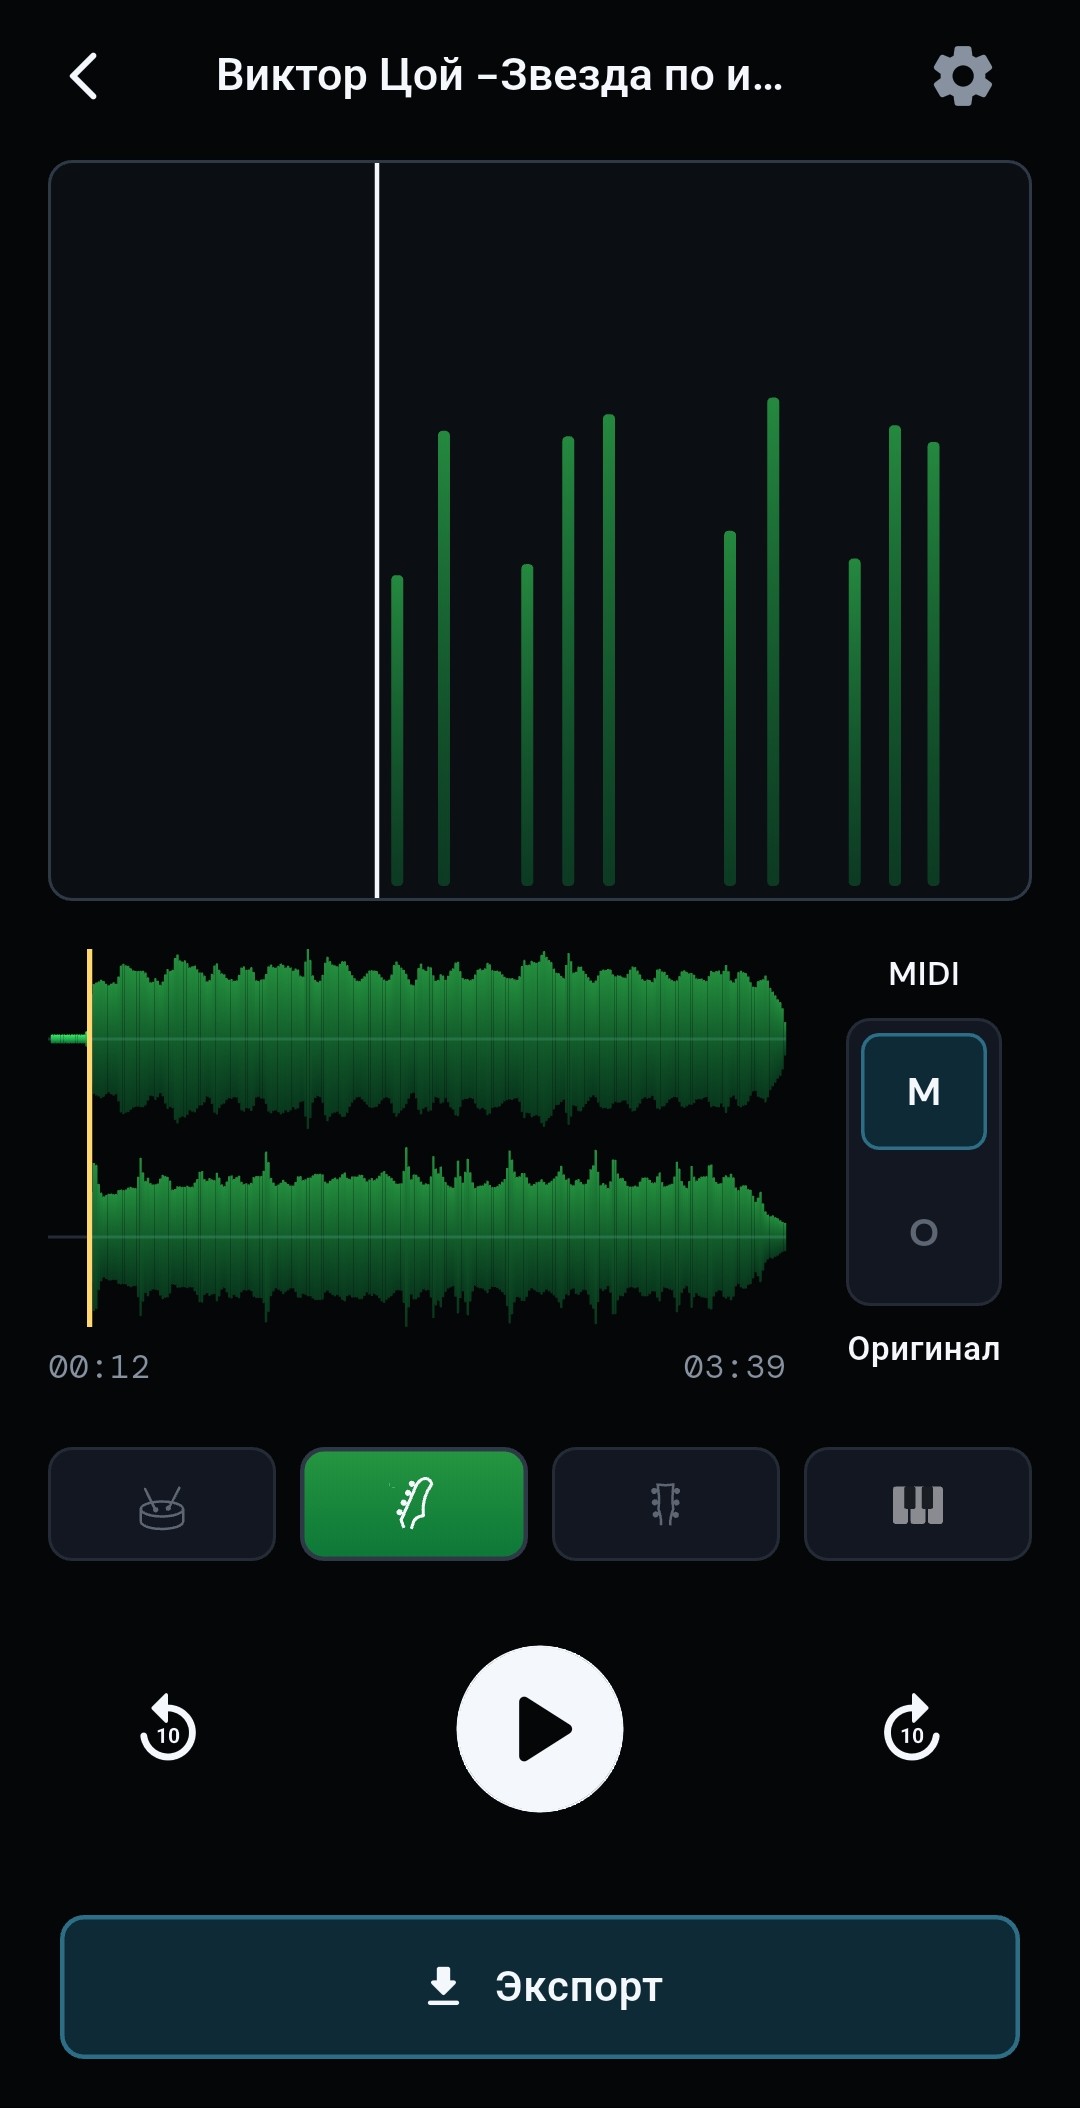Click the tallest green note bar
Screen dimensions: 1080x2108
click(773, 642)
